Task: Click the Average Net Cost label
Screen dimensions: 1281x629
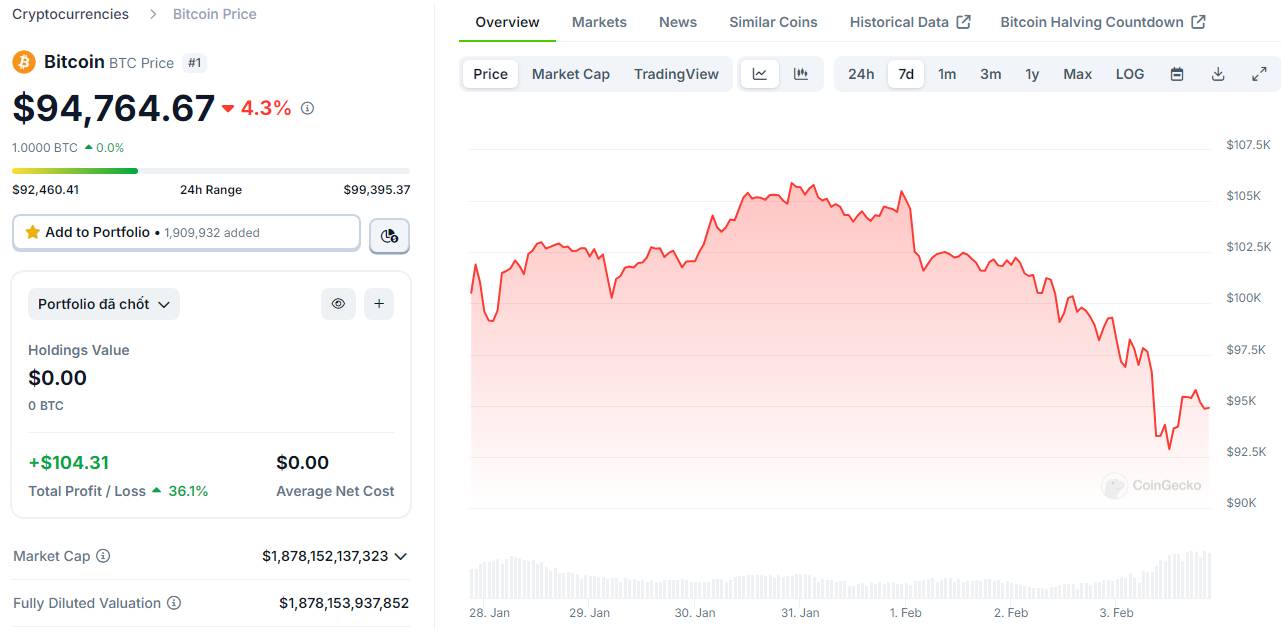Action: click(335, 491)
